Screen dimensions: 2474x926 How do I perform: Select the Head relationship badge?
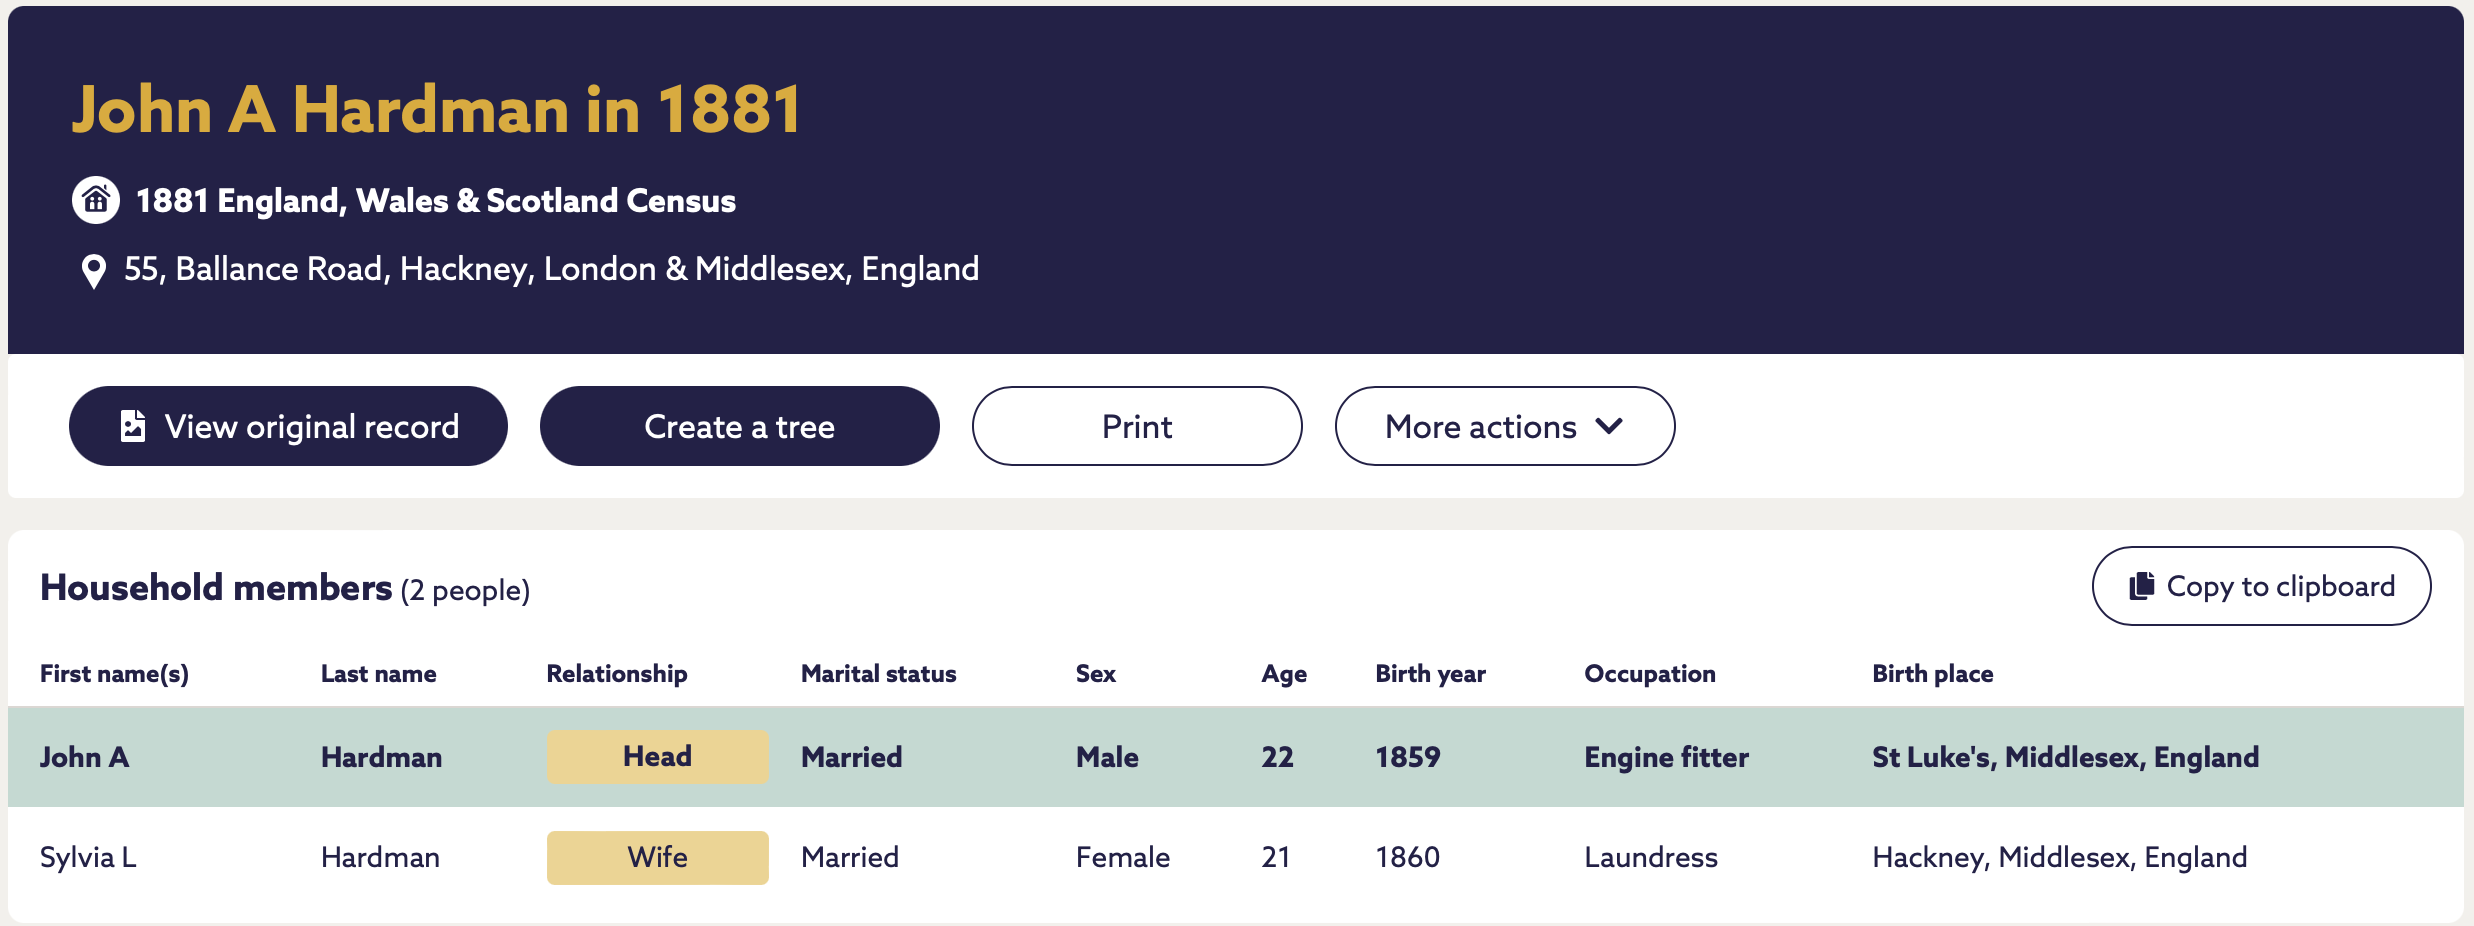[658, 756]
